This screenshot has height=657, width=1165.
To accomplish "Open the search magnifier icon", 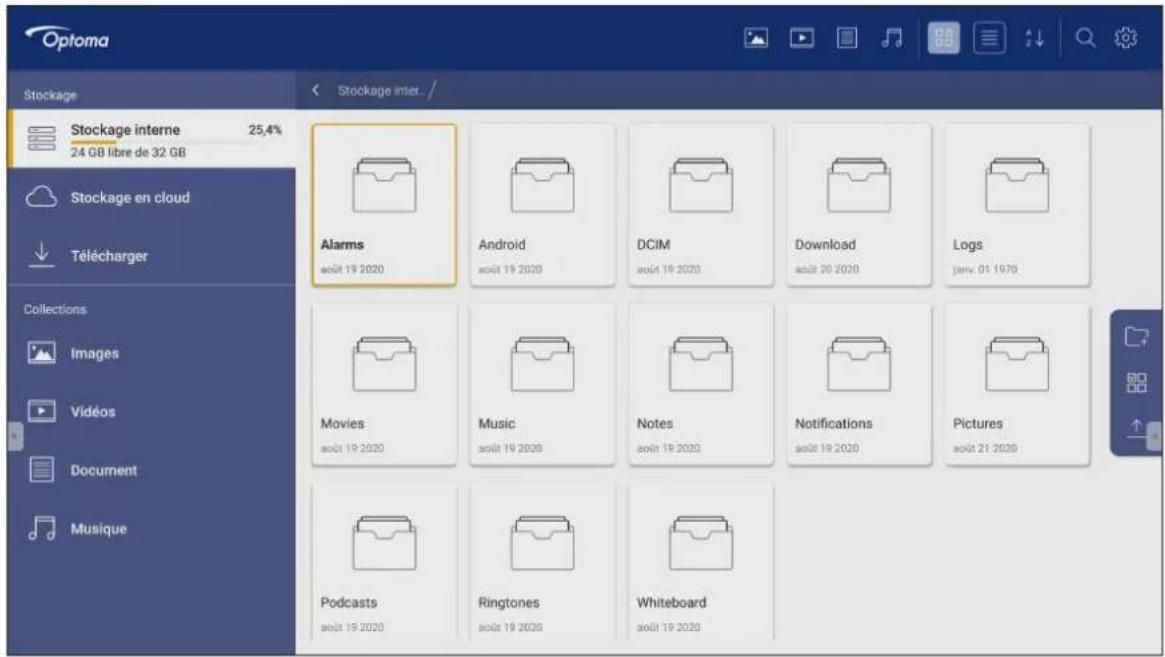I will 1086,38.
